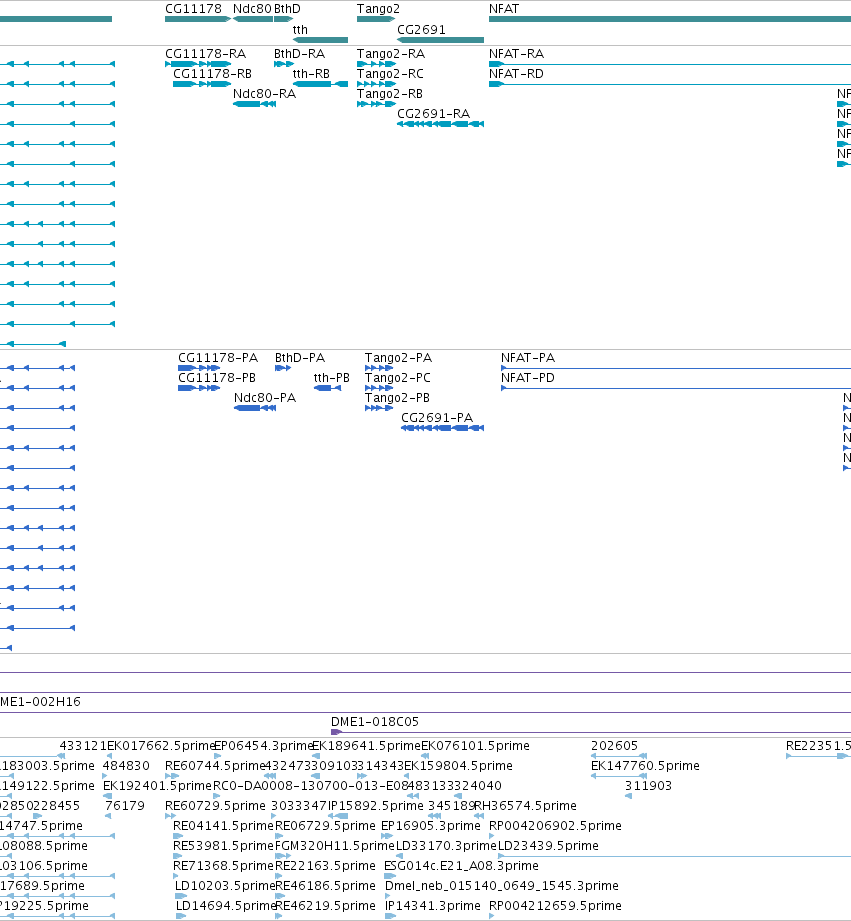Open the BthD gene label

click(287, 9)
